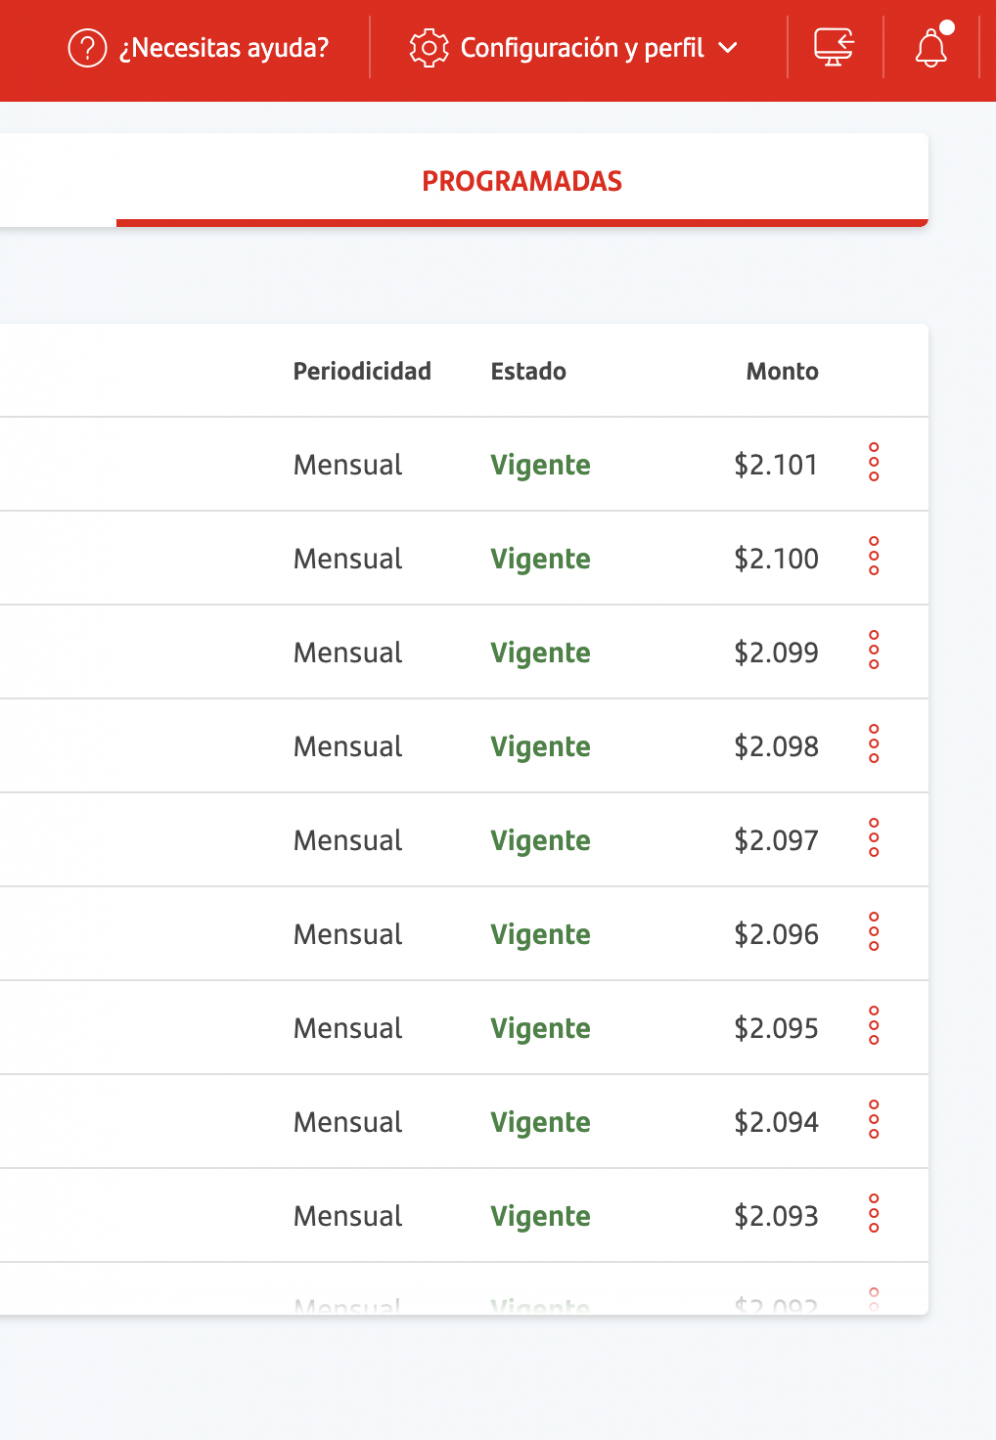The image size is (996, 1440).
Task: Open kebab menu for $2.095 row
Action: point(874,1026)
